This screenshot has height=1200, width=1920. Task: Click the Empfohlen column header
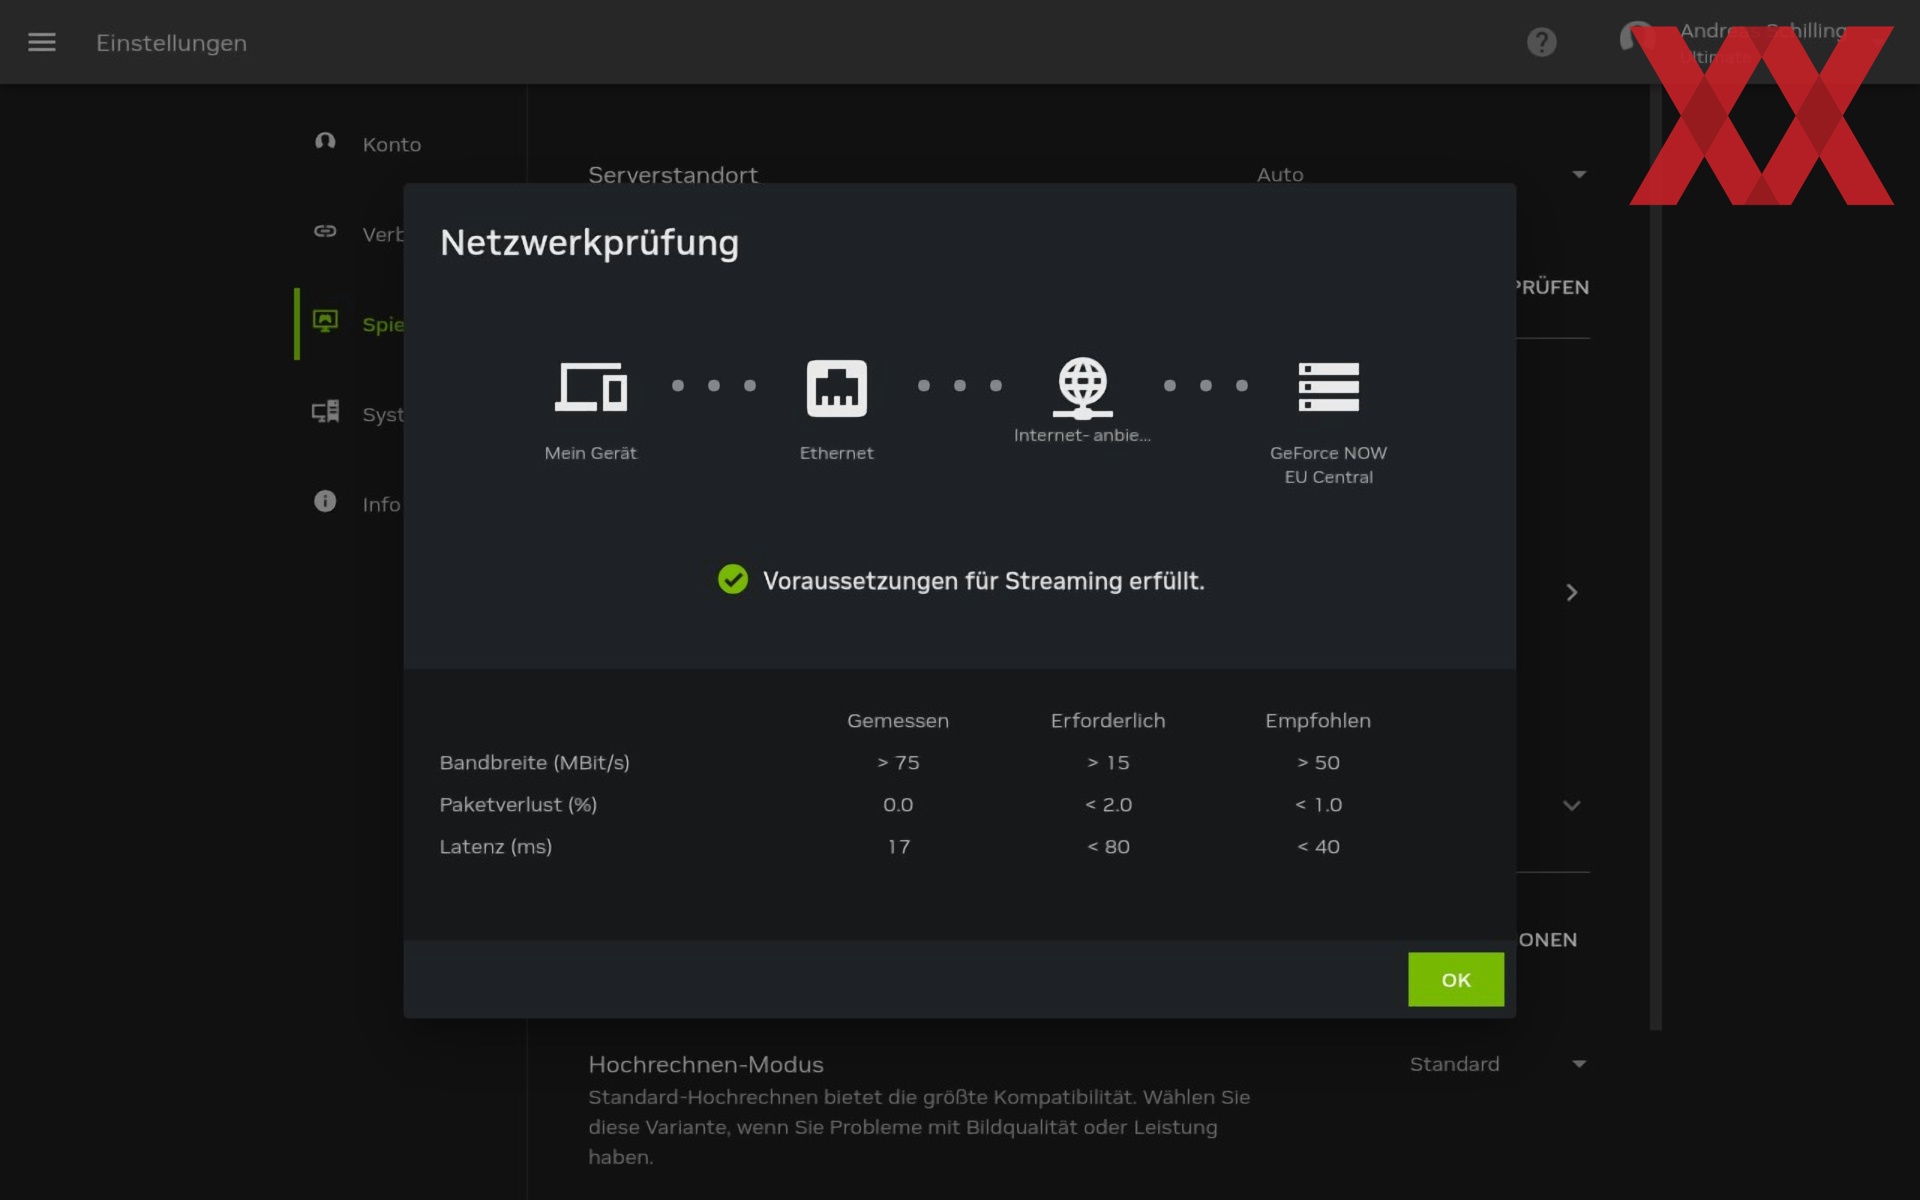coord(1318,720)
